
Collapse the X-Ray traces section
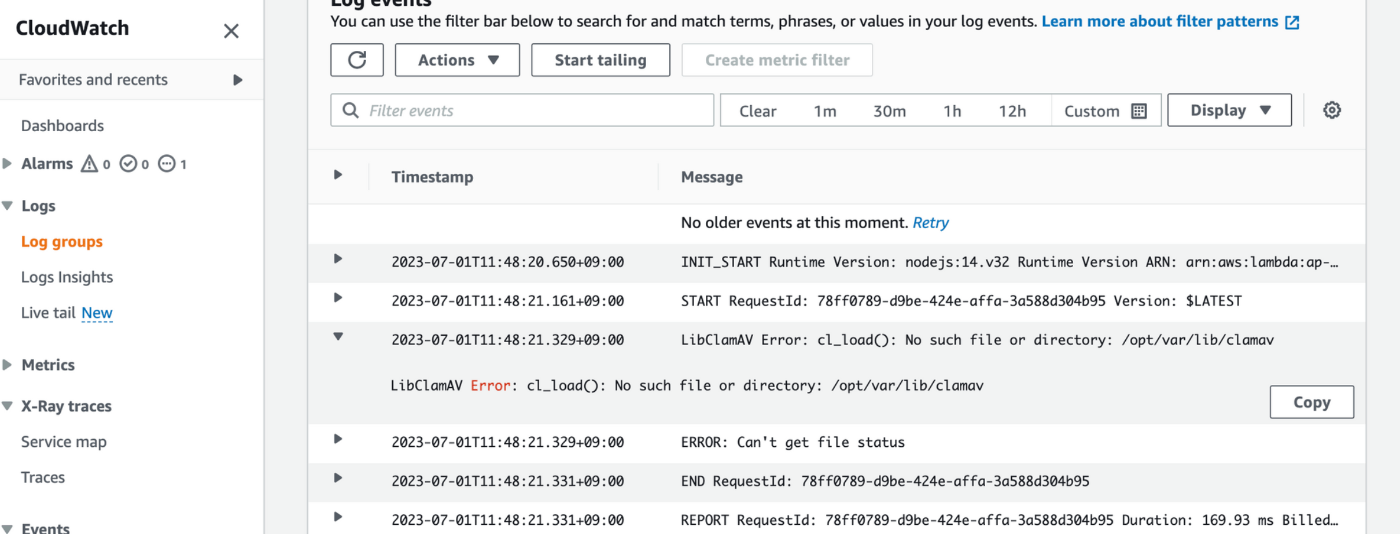(x=8, y=406)
